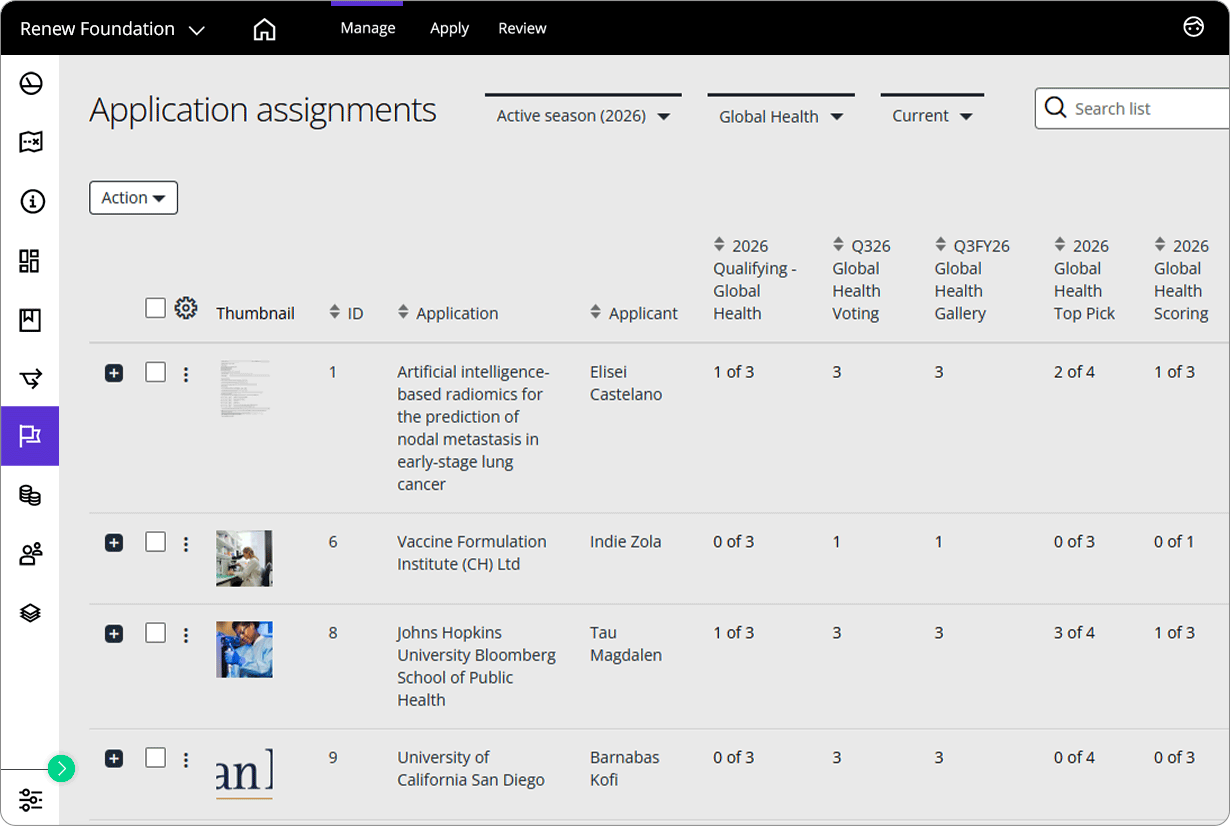Click the Search list input field
This screenshot has width=1230, height=828.
pos(1132,108)
